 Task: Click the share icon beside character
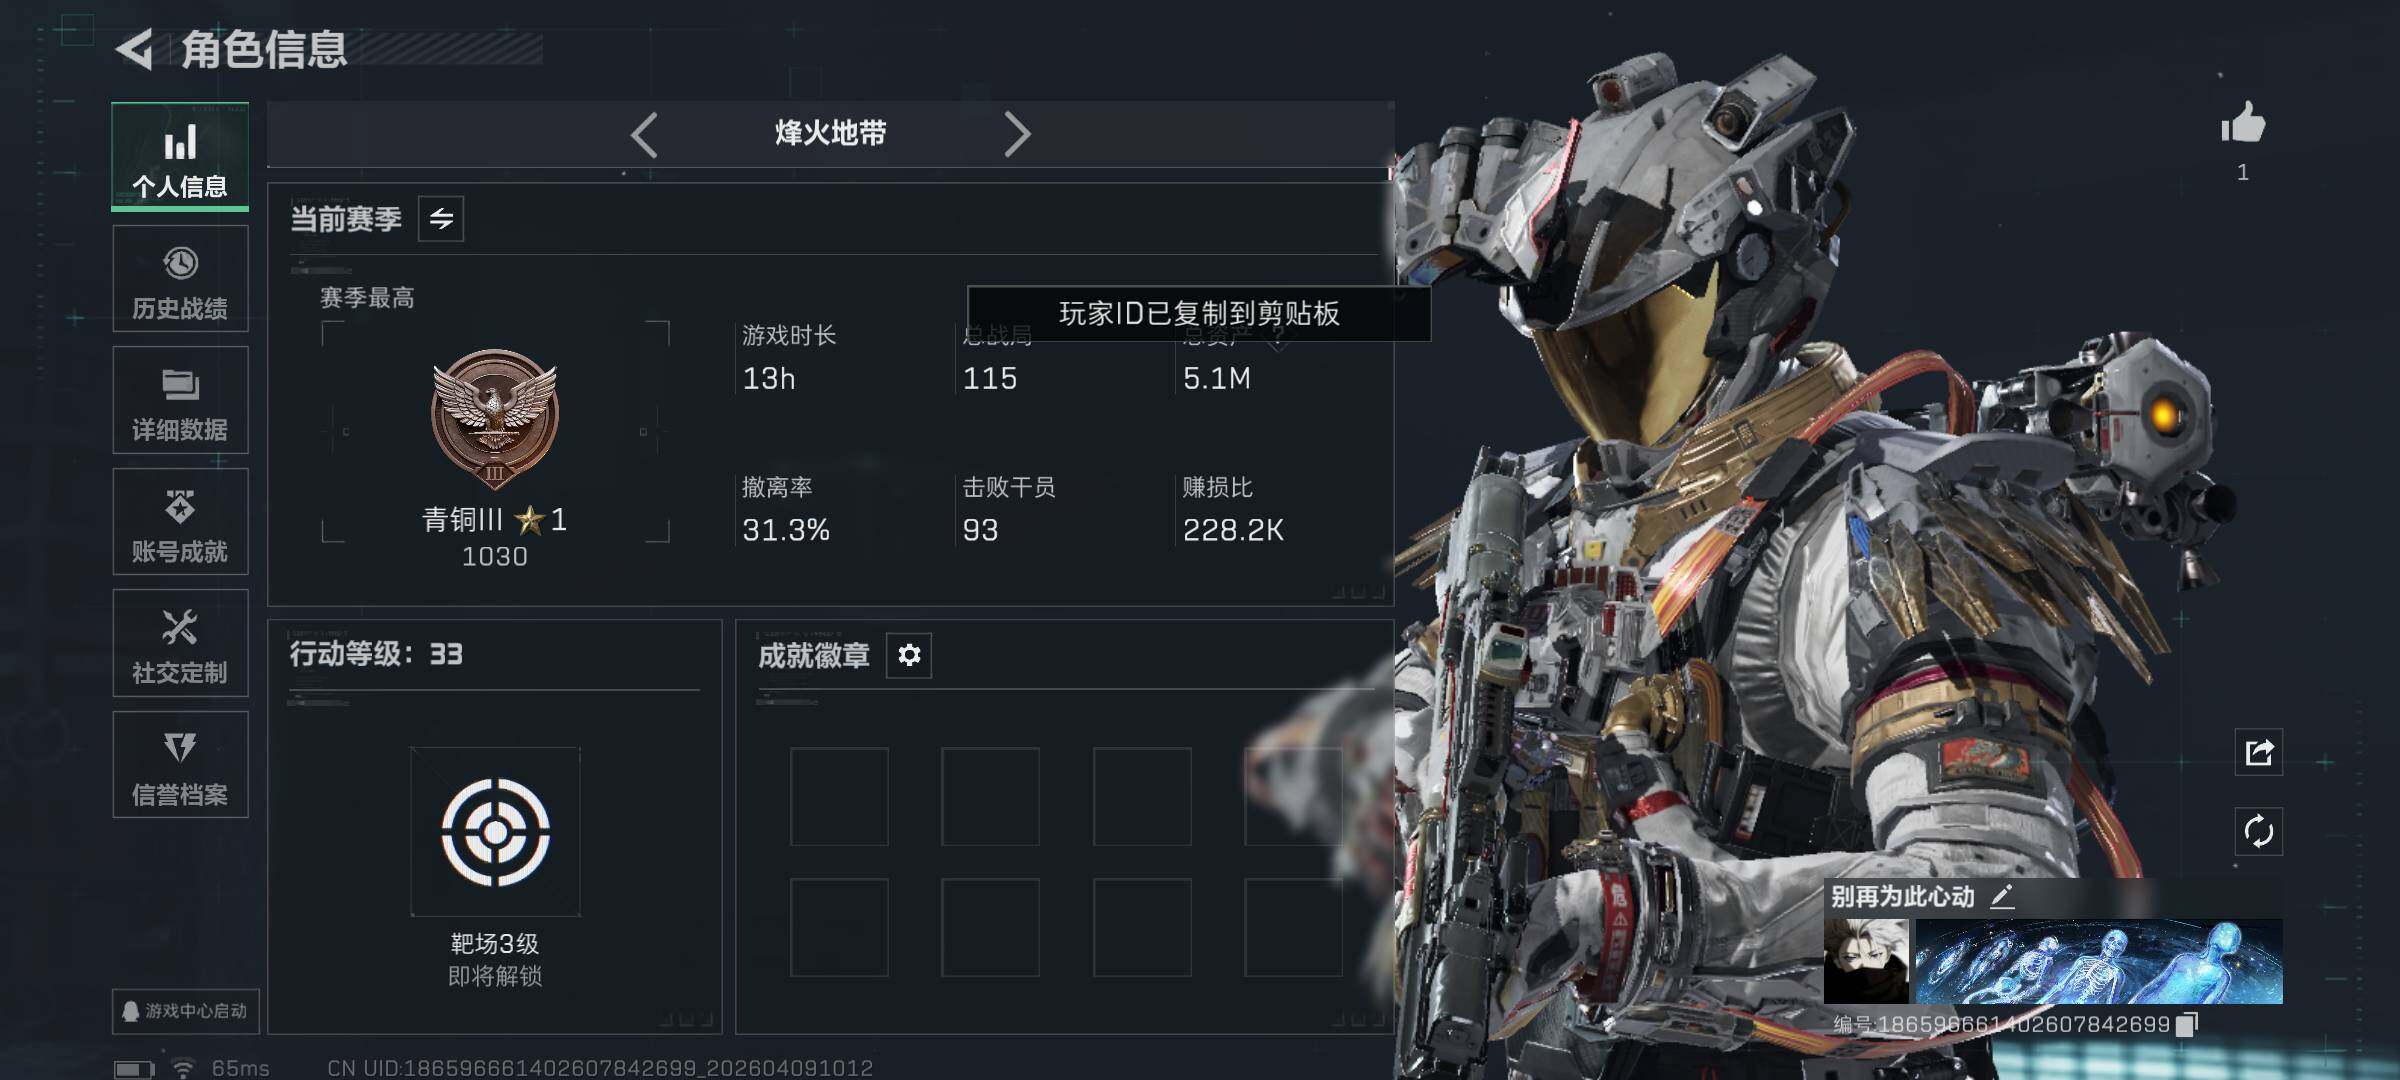(x=2259, y=752)
